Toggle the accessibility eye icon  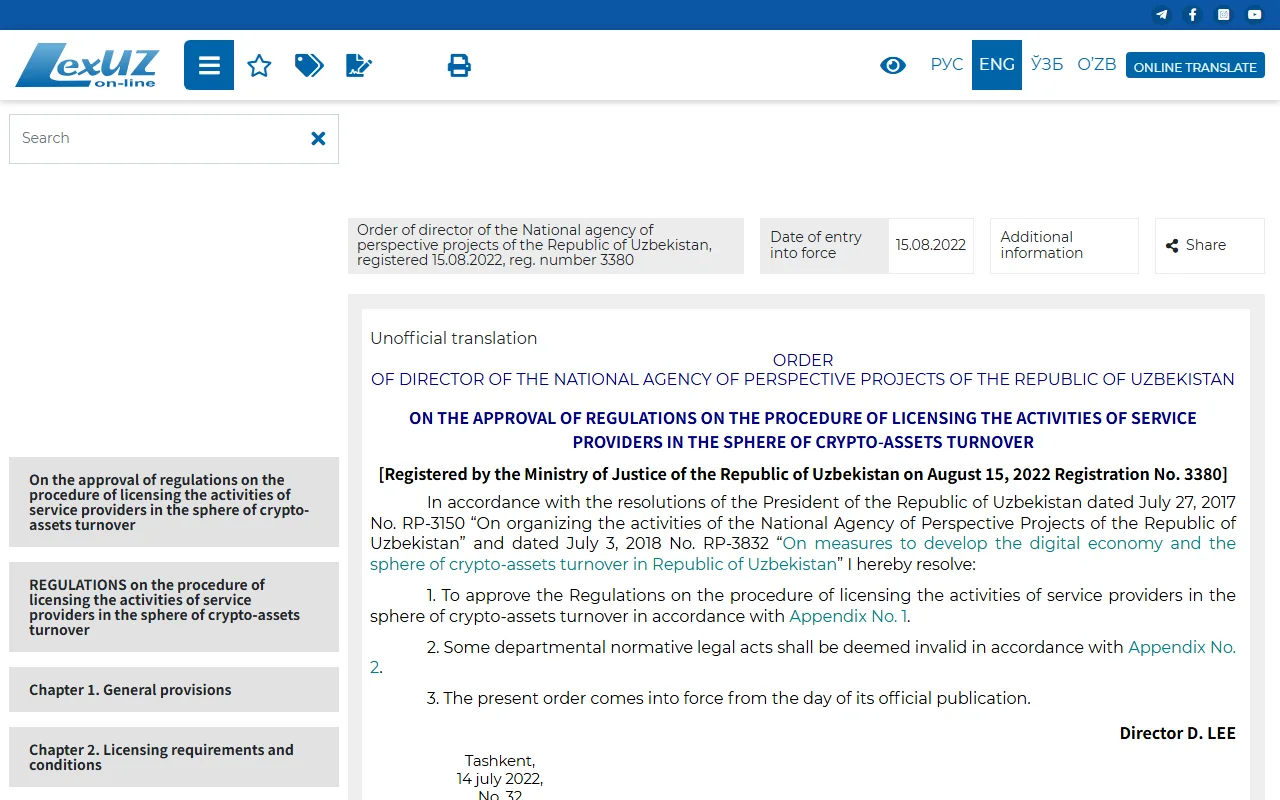893,65
